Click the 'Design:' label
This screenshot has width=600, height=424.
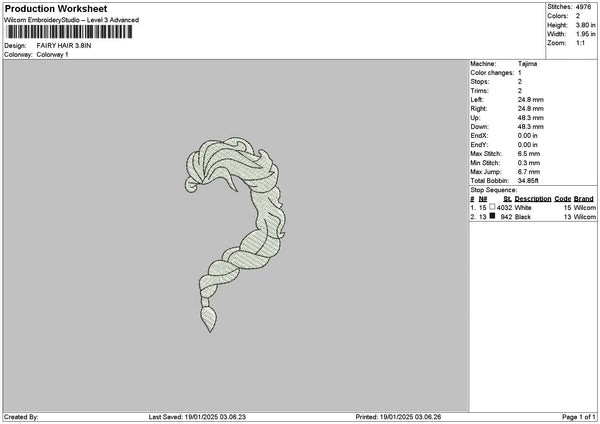(x=15, y=46)
